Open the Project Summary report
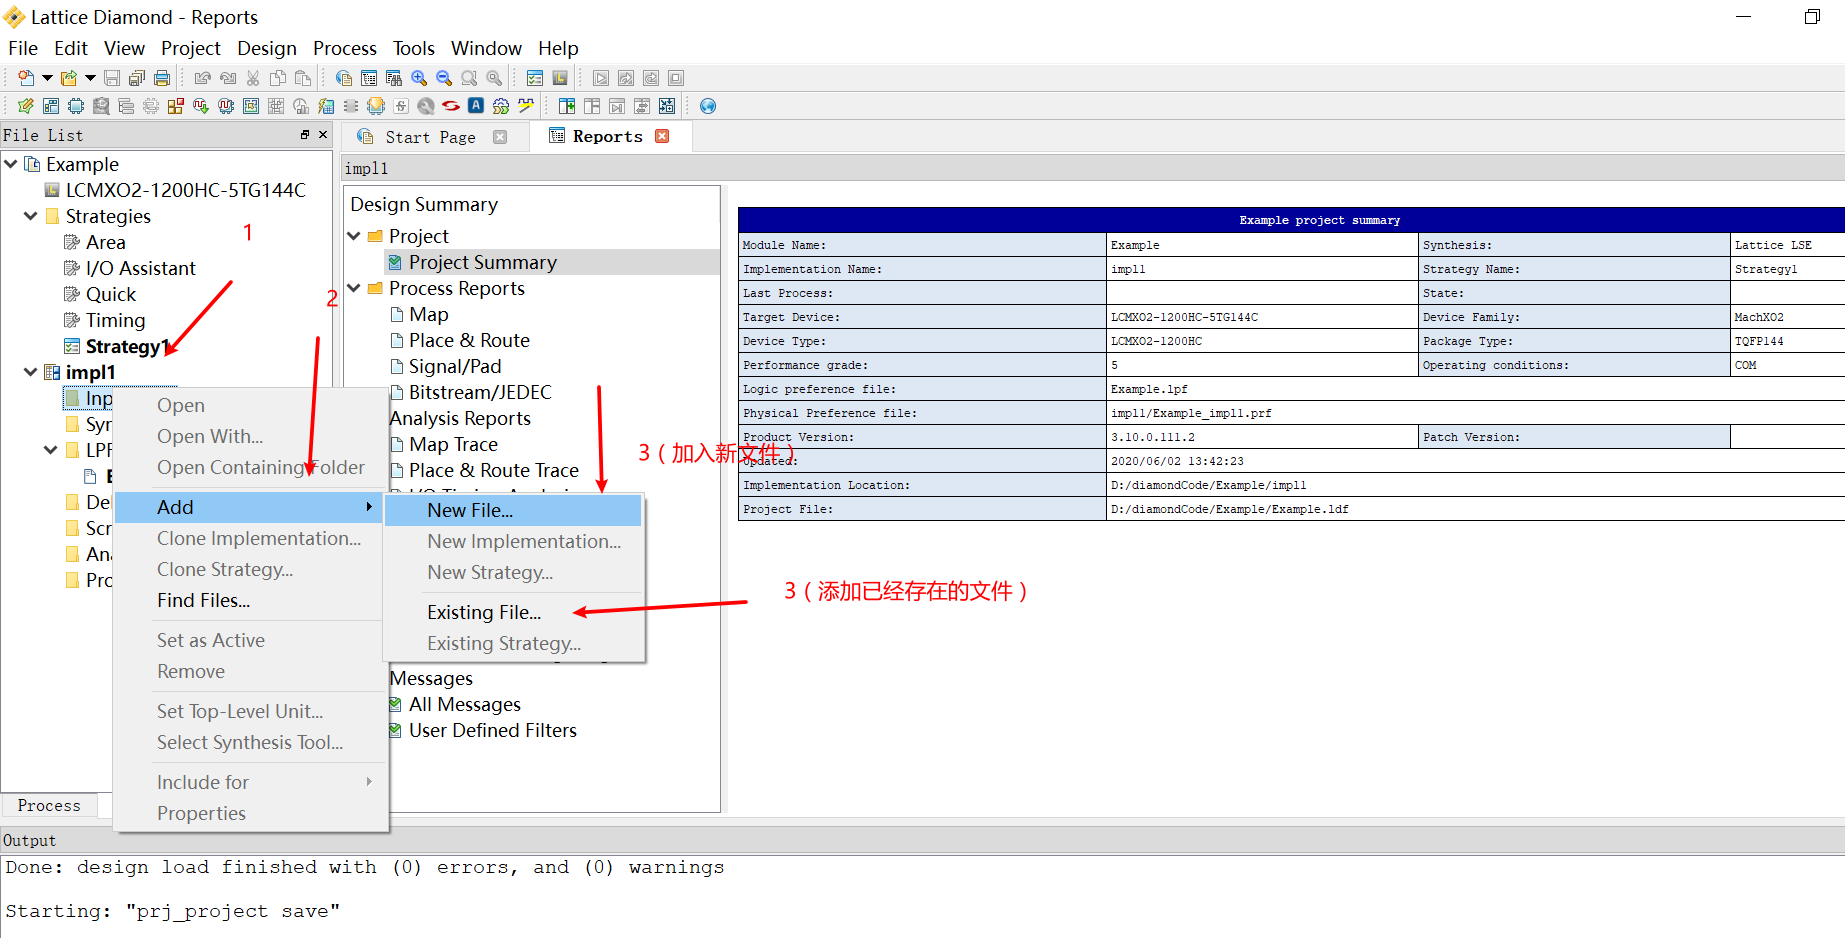Screen dimensions: 1845x938 (x=482, y=262)
